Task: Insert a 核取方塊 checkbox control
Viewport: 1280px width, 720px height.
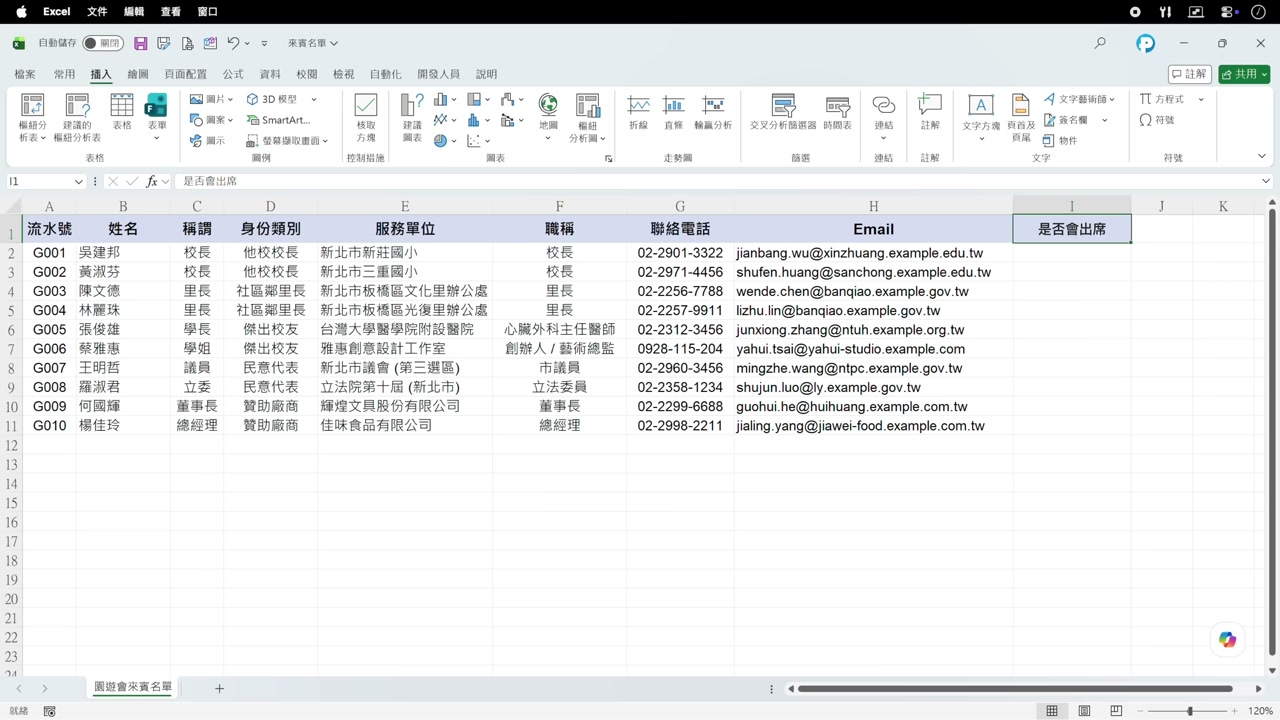Action: click(x=366, y=118)
